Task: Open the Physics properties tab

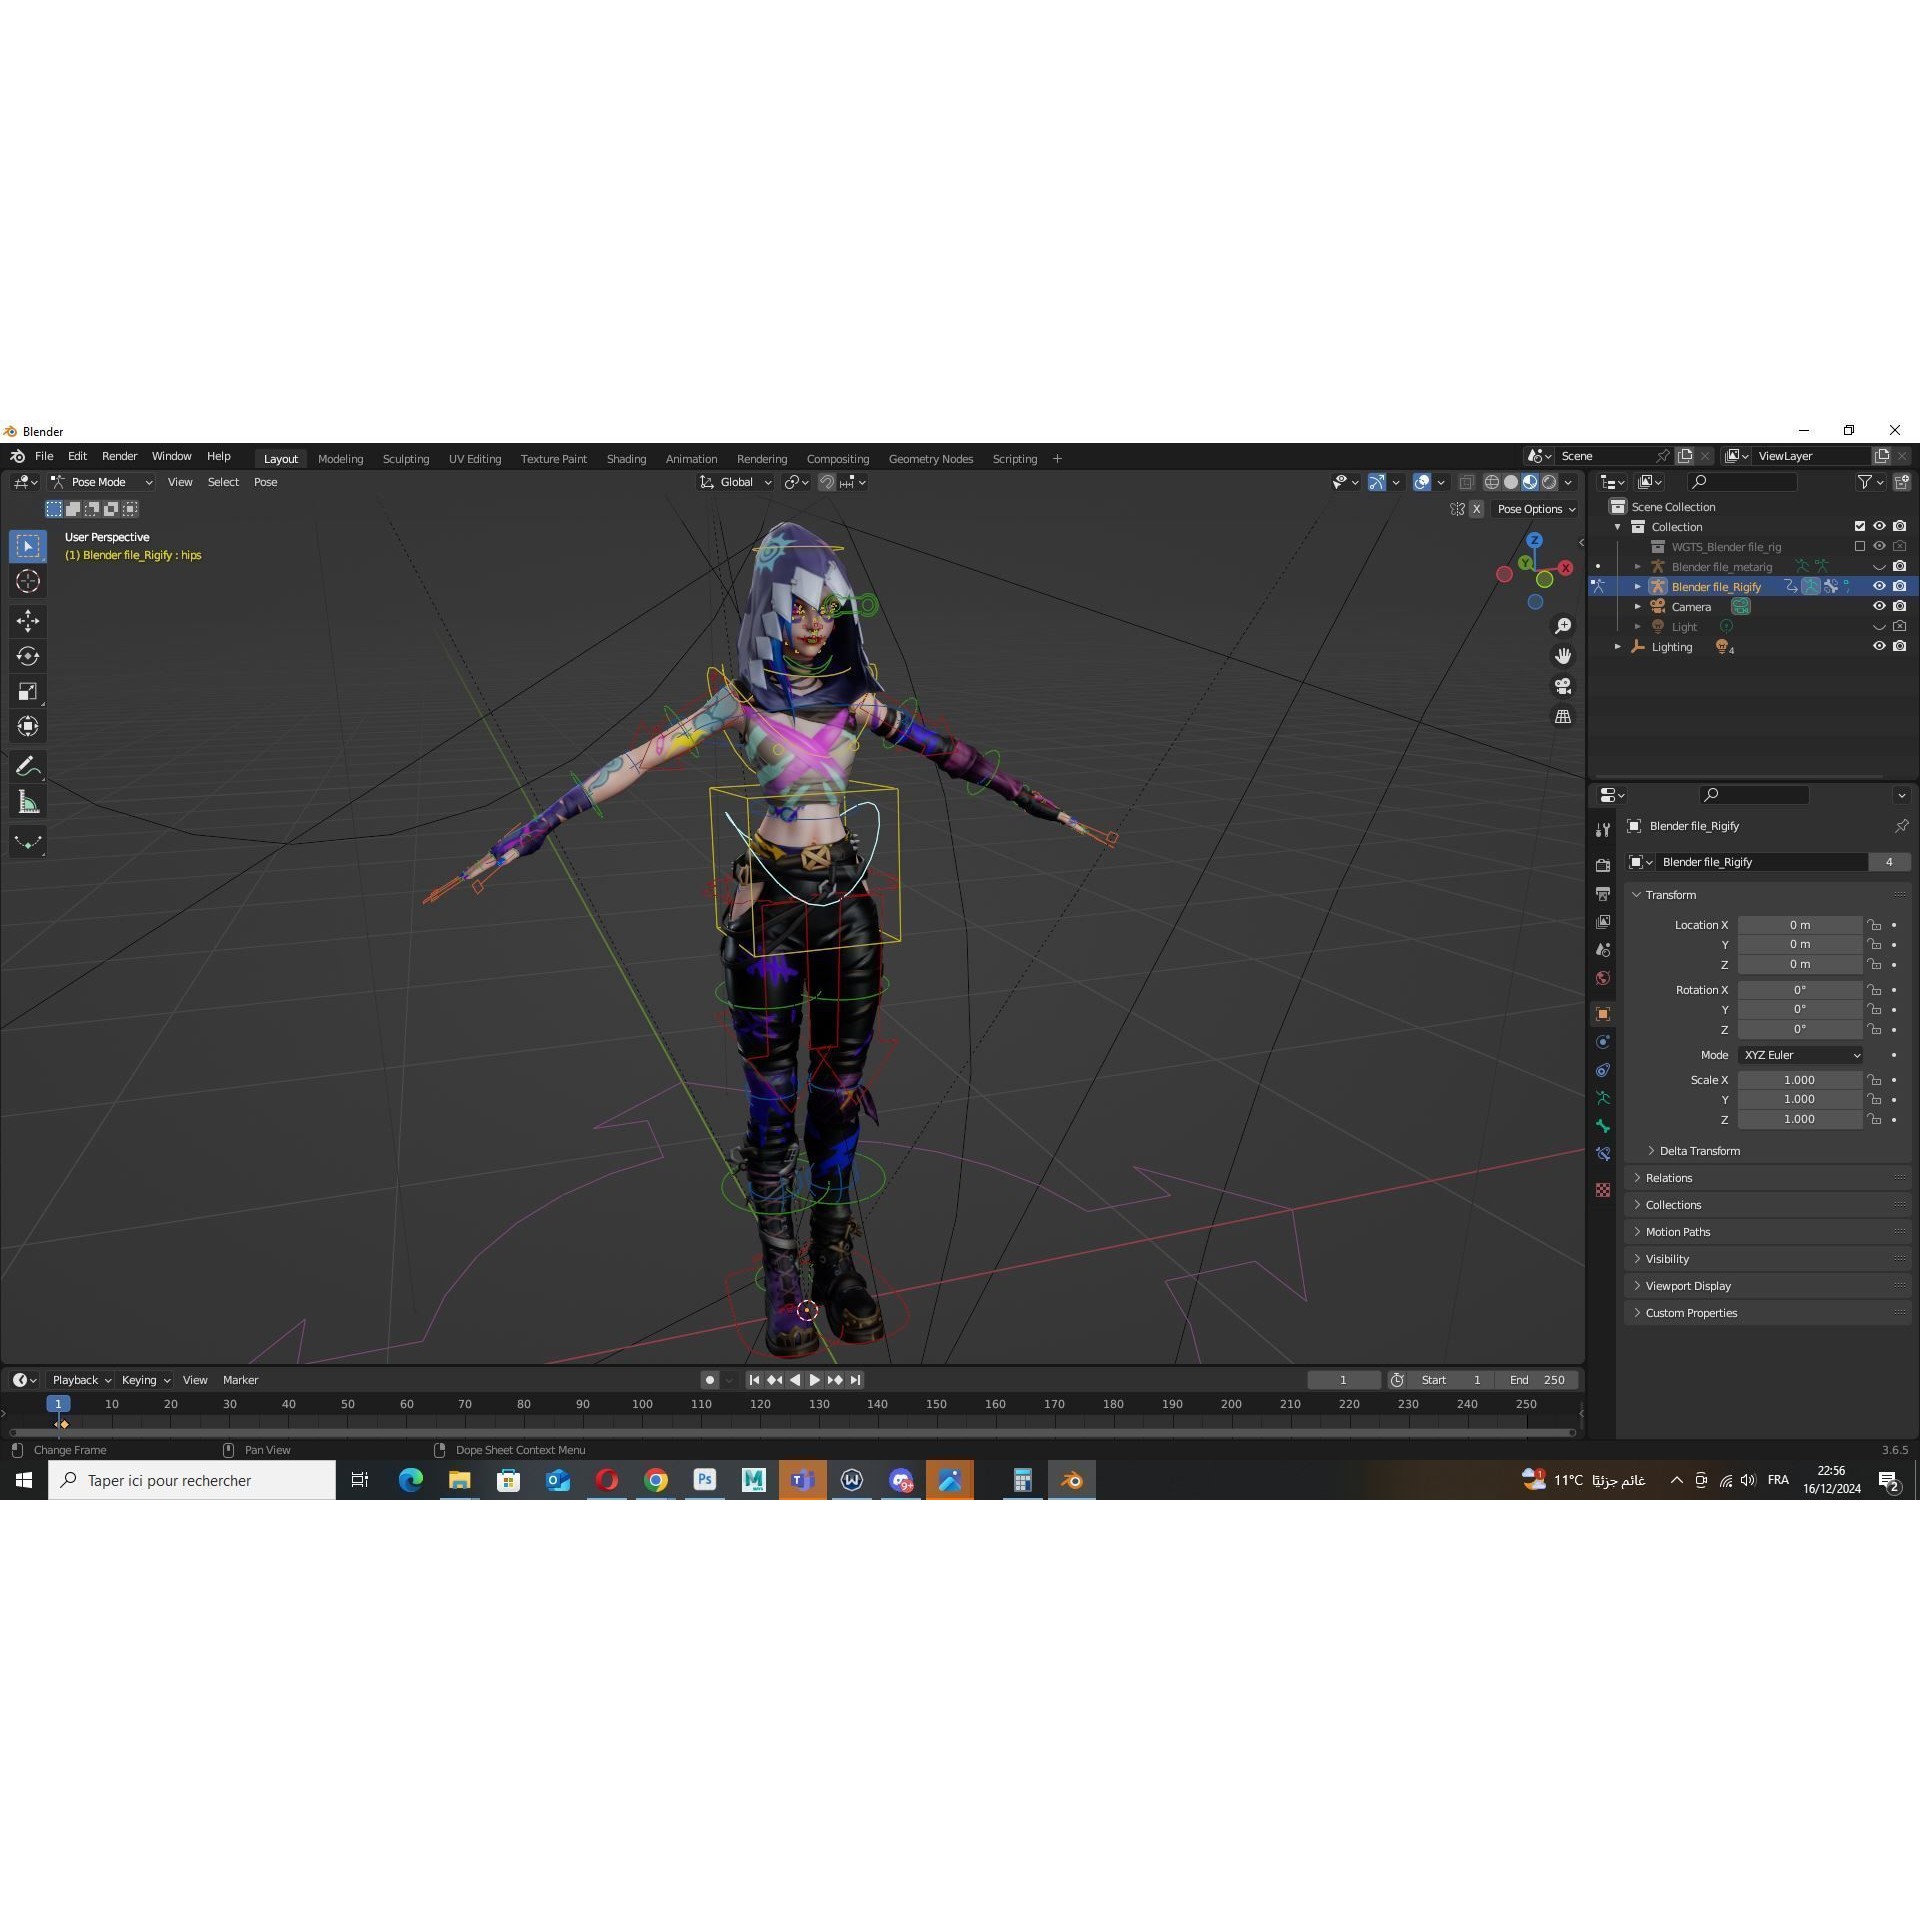Action: coord(1603,1042)
